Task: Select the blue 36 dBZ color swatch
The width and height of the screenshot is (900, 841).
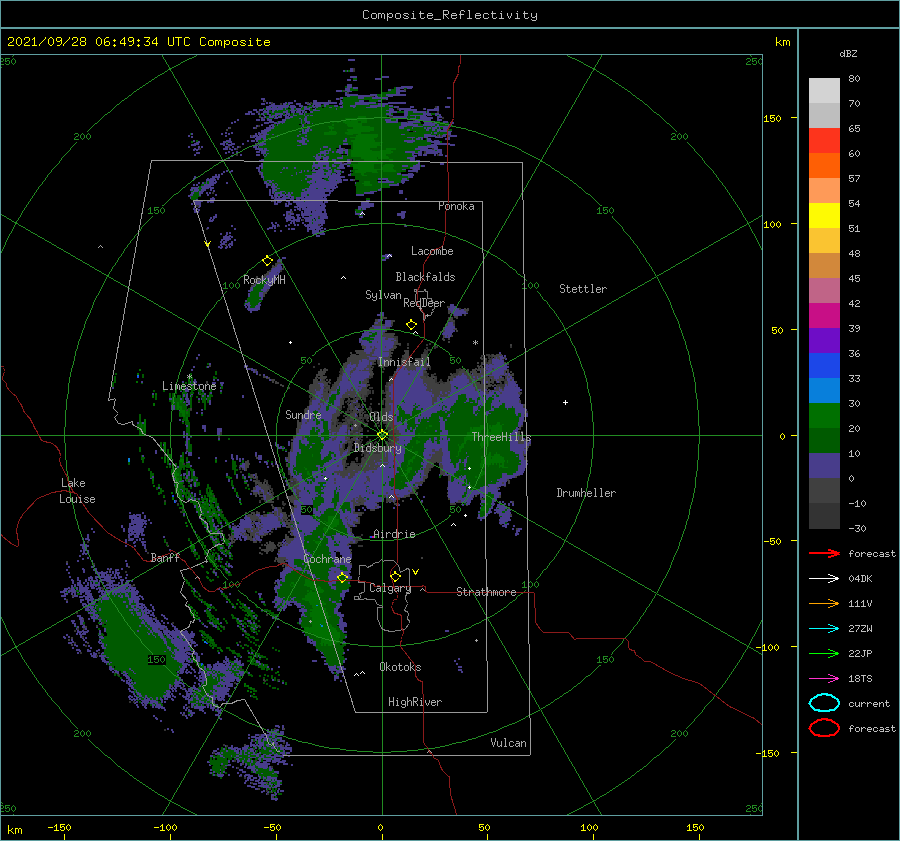Action: (824, 365)
